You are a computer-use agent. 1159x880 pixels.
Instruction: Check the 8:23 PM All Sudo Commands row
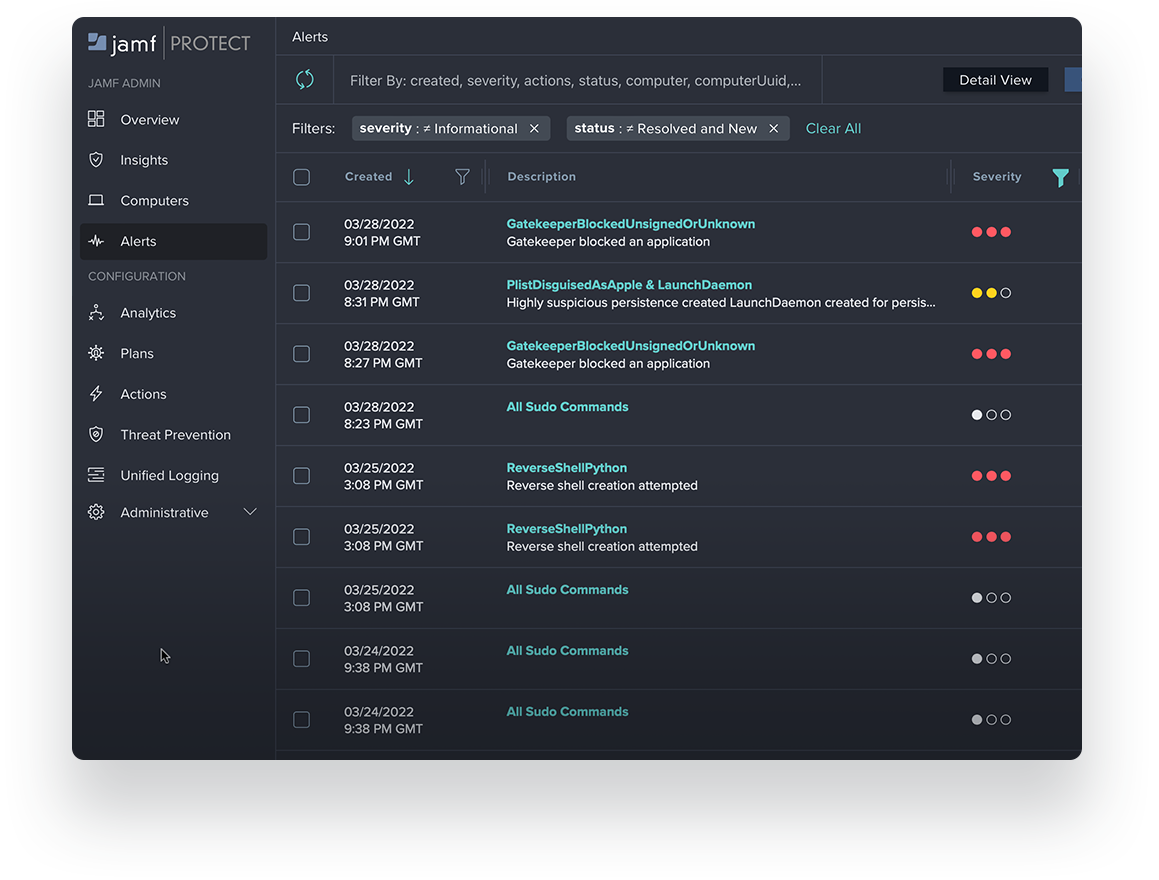302,415
